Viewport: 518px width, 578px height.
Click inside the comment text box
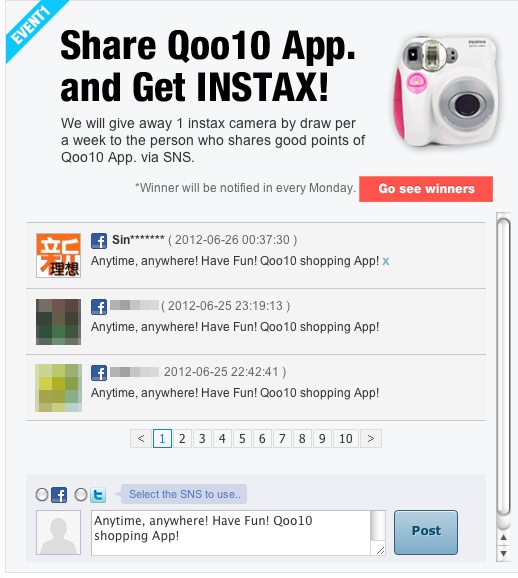point(231,533)
